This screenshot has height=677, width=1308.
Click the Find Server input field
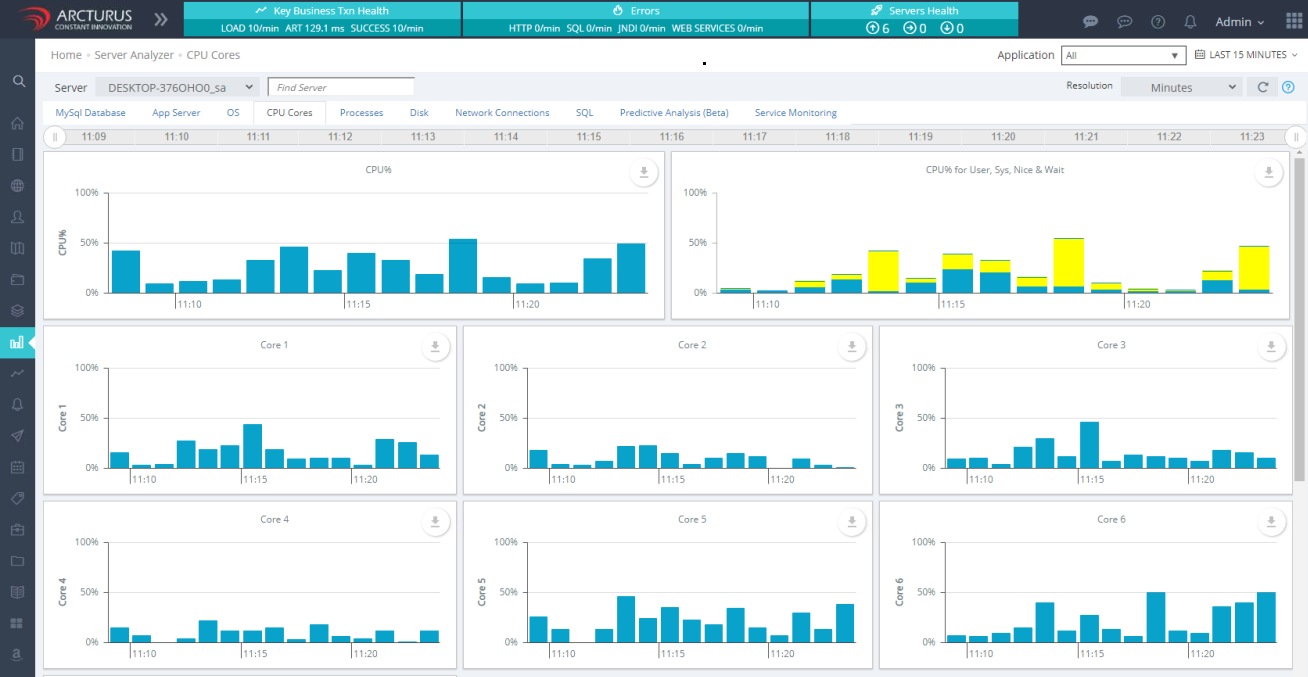[341, 88]
